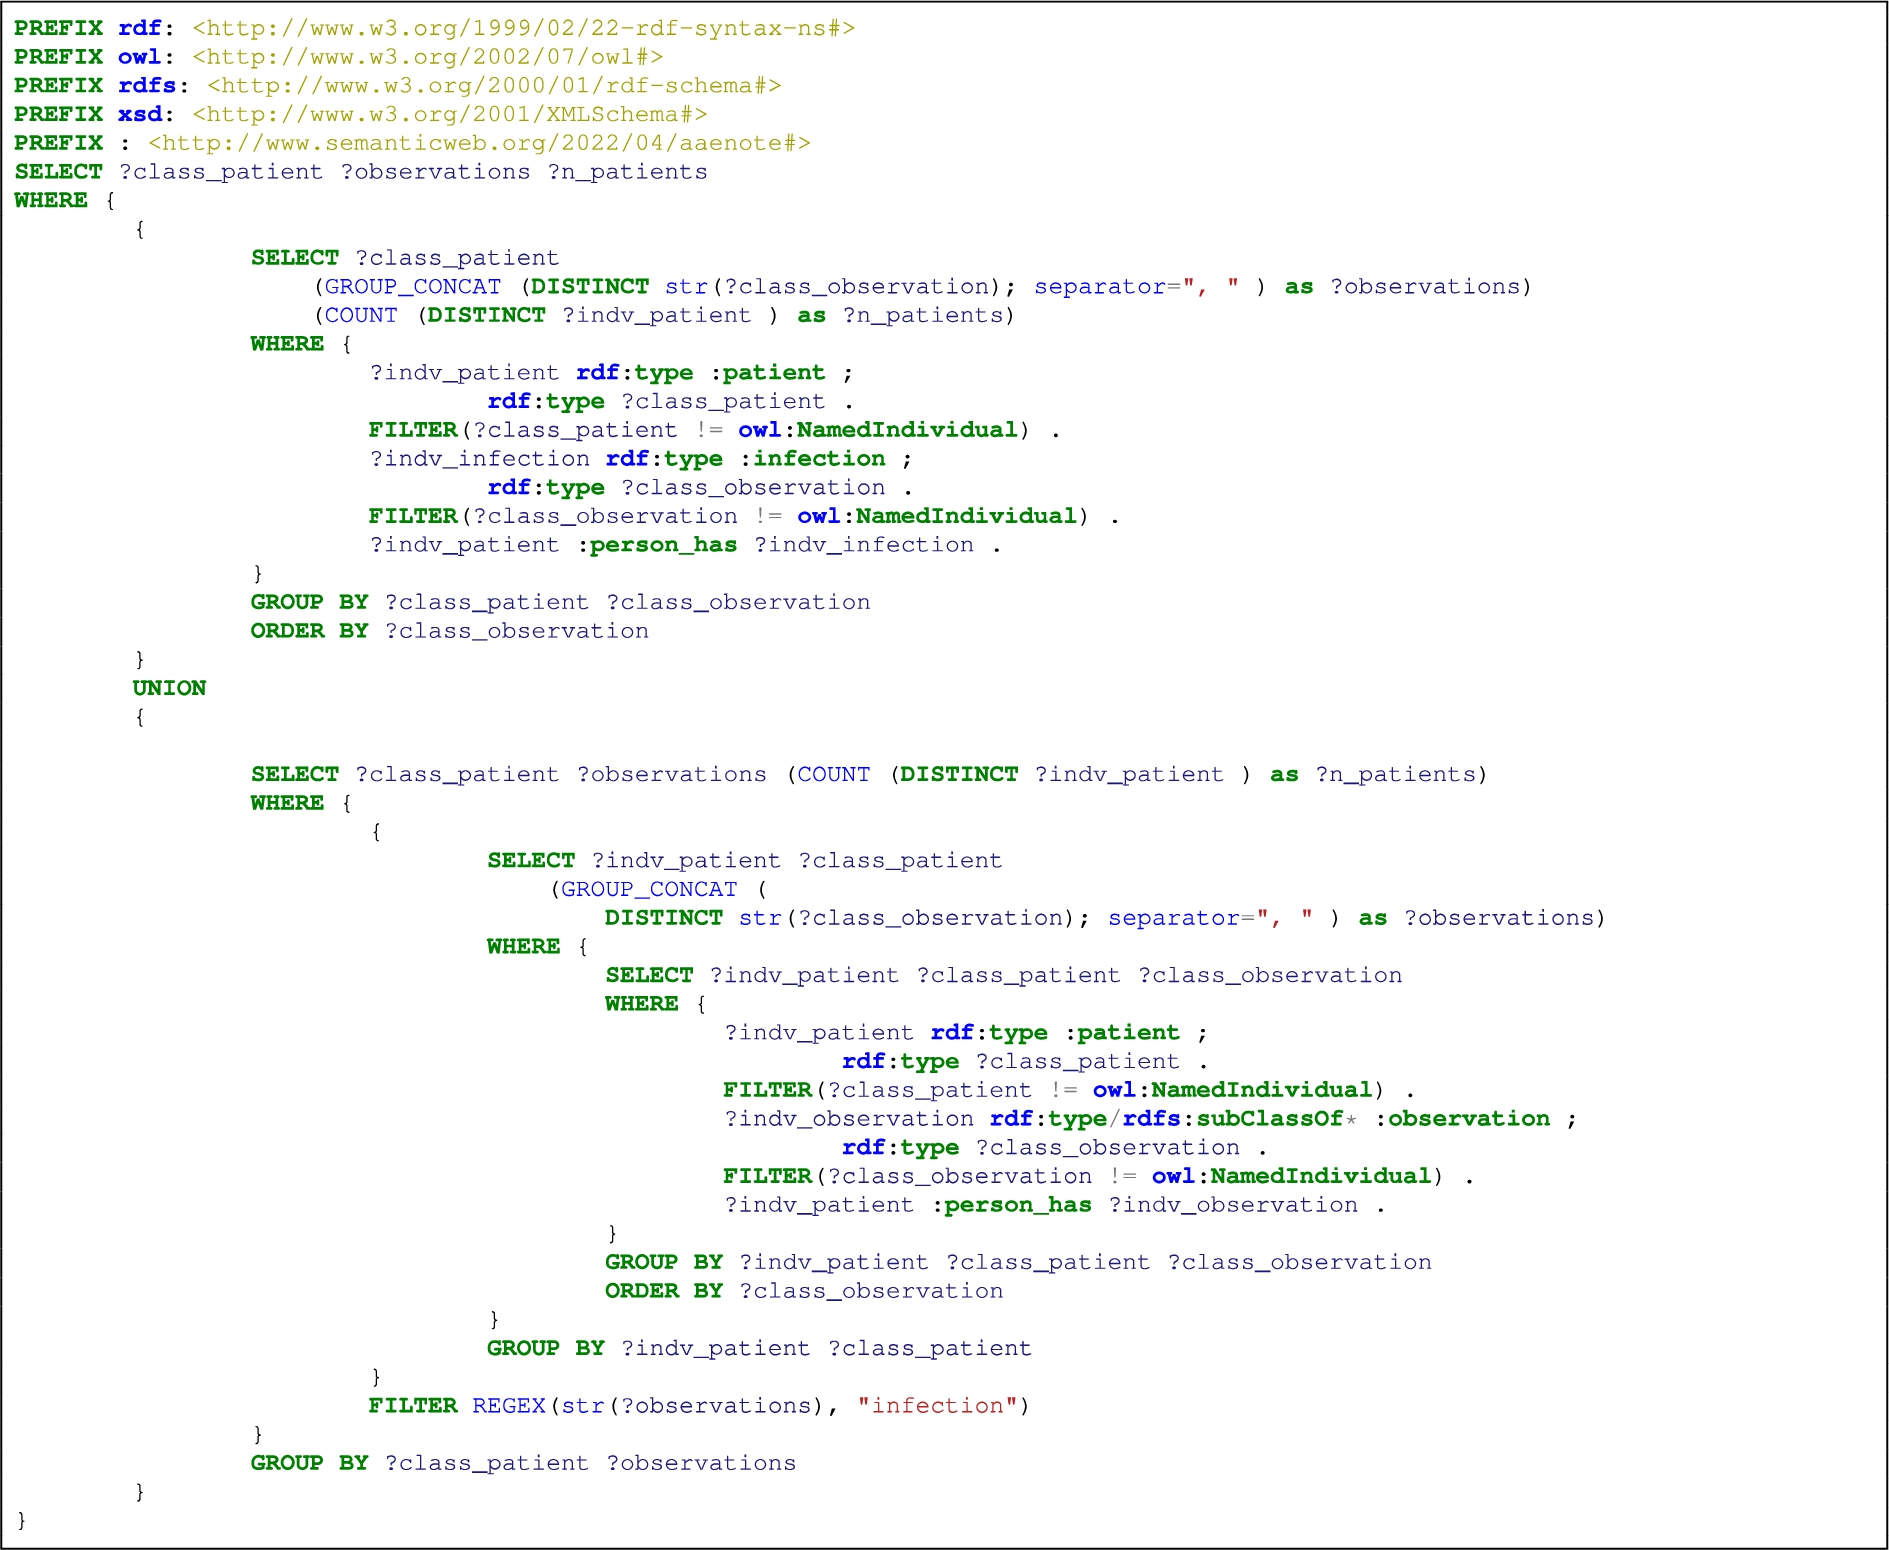Click the rdf namespace URL ending in 22-rdf-syntax-ns#
Image resolution: width=1889 pixels, height=1550 pixels.
(x=523, y=28)
